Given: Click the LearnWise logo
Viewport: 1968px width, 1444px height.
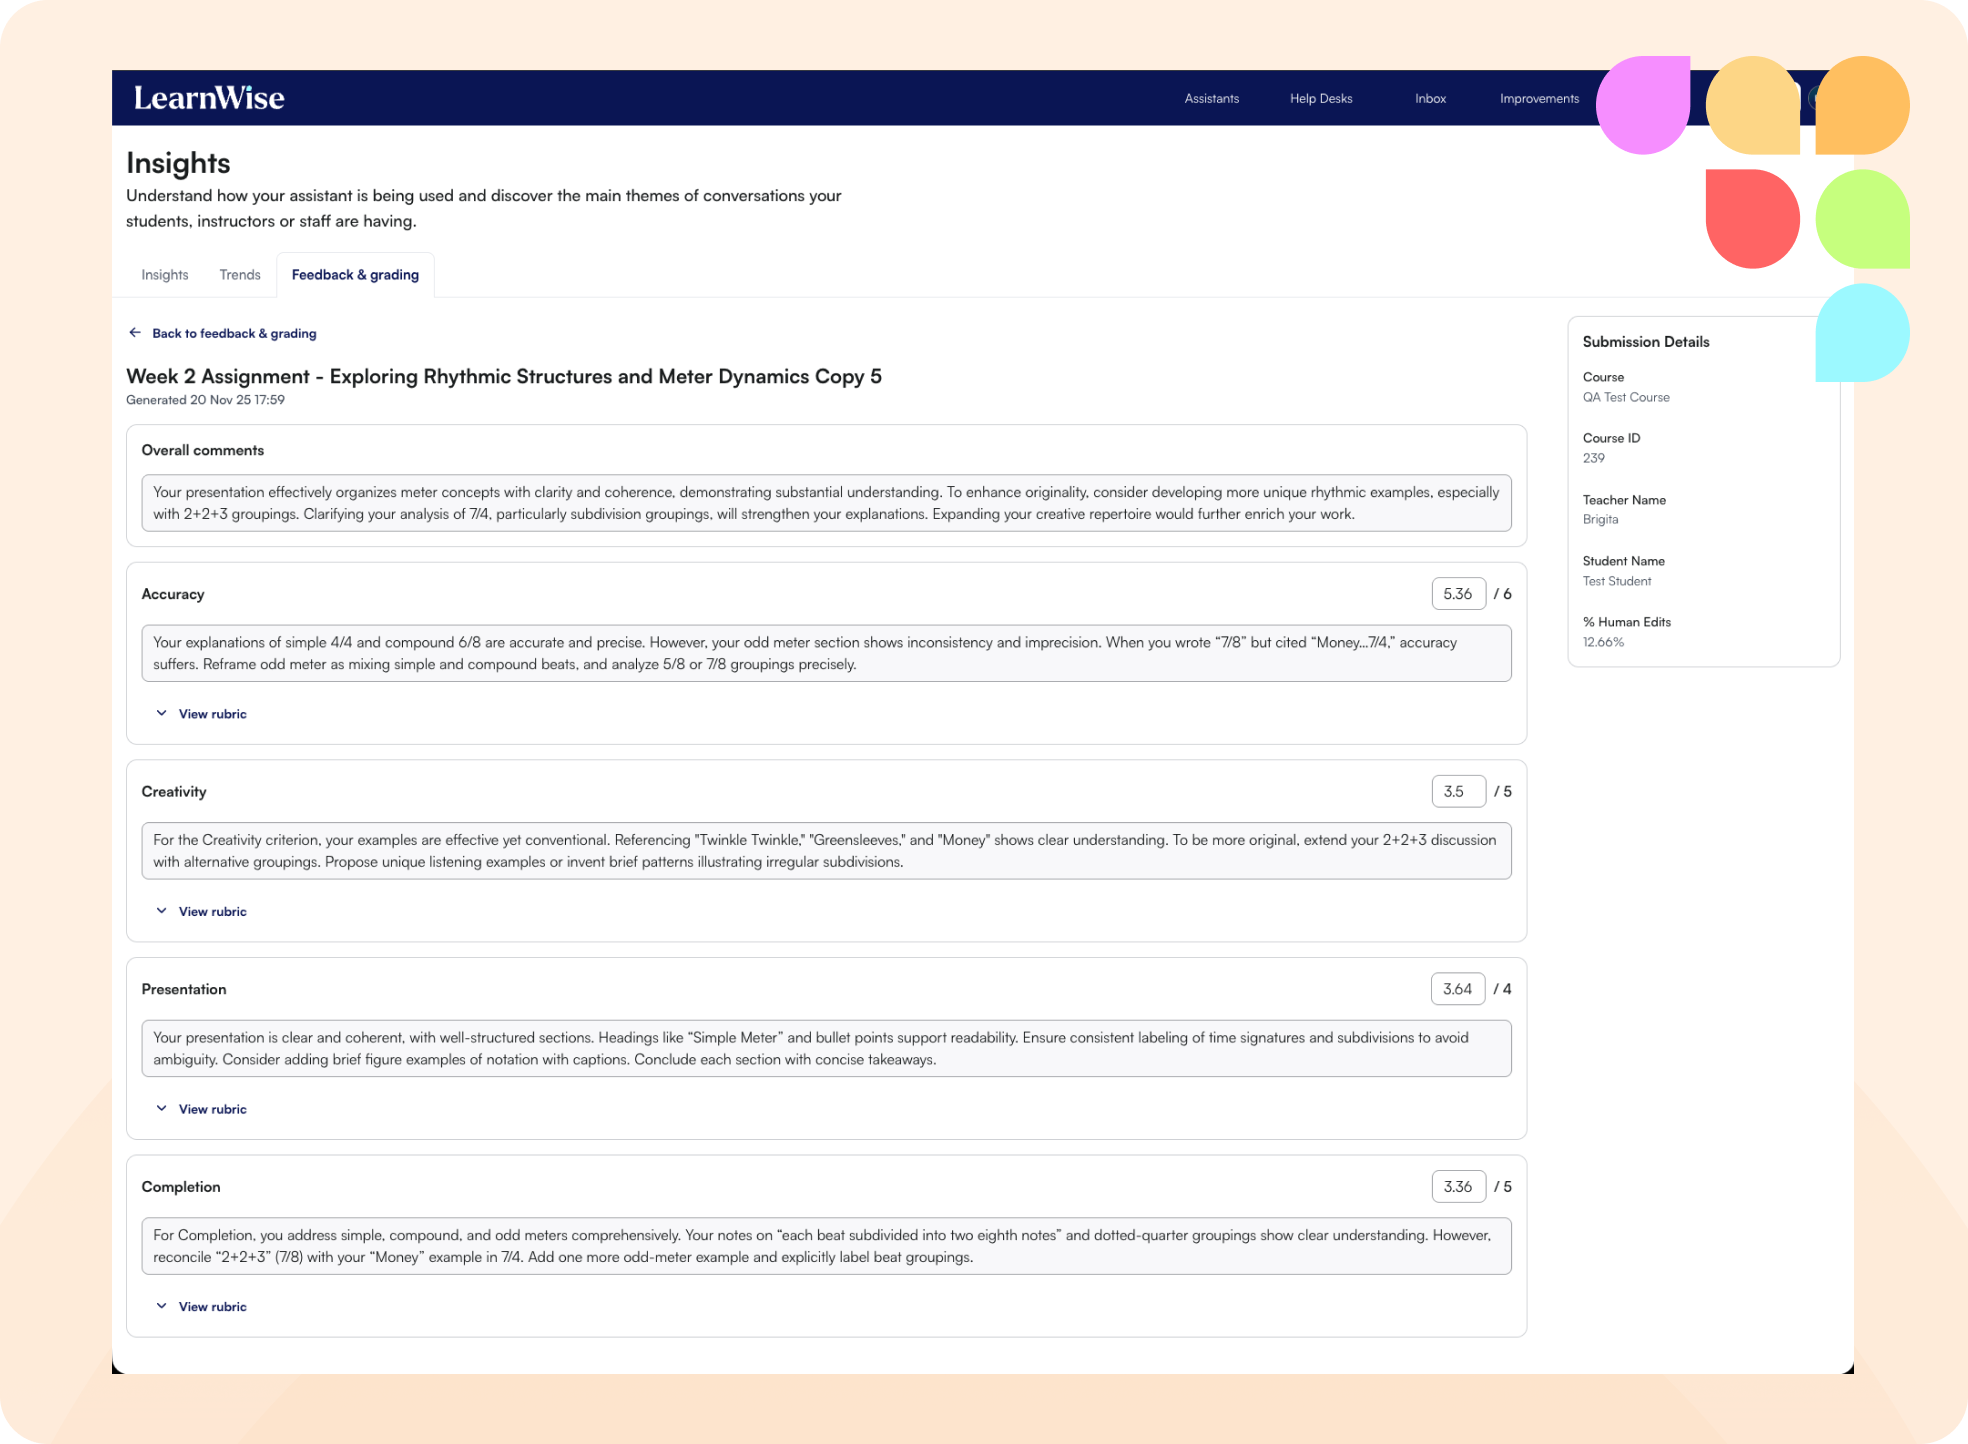Looking at the screenshot, I should [209, 98].
